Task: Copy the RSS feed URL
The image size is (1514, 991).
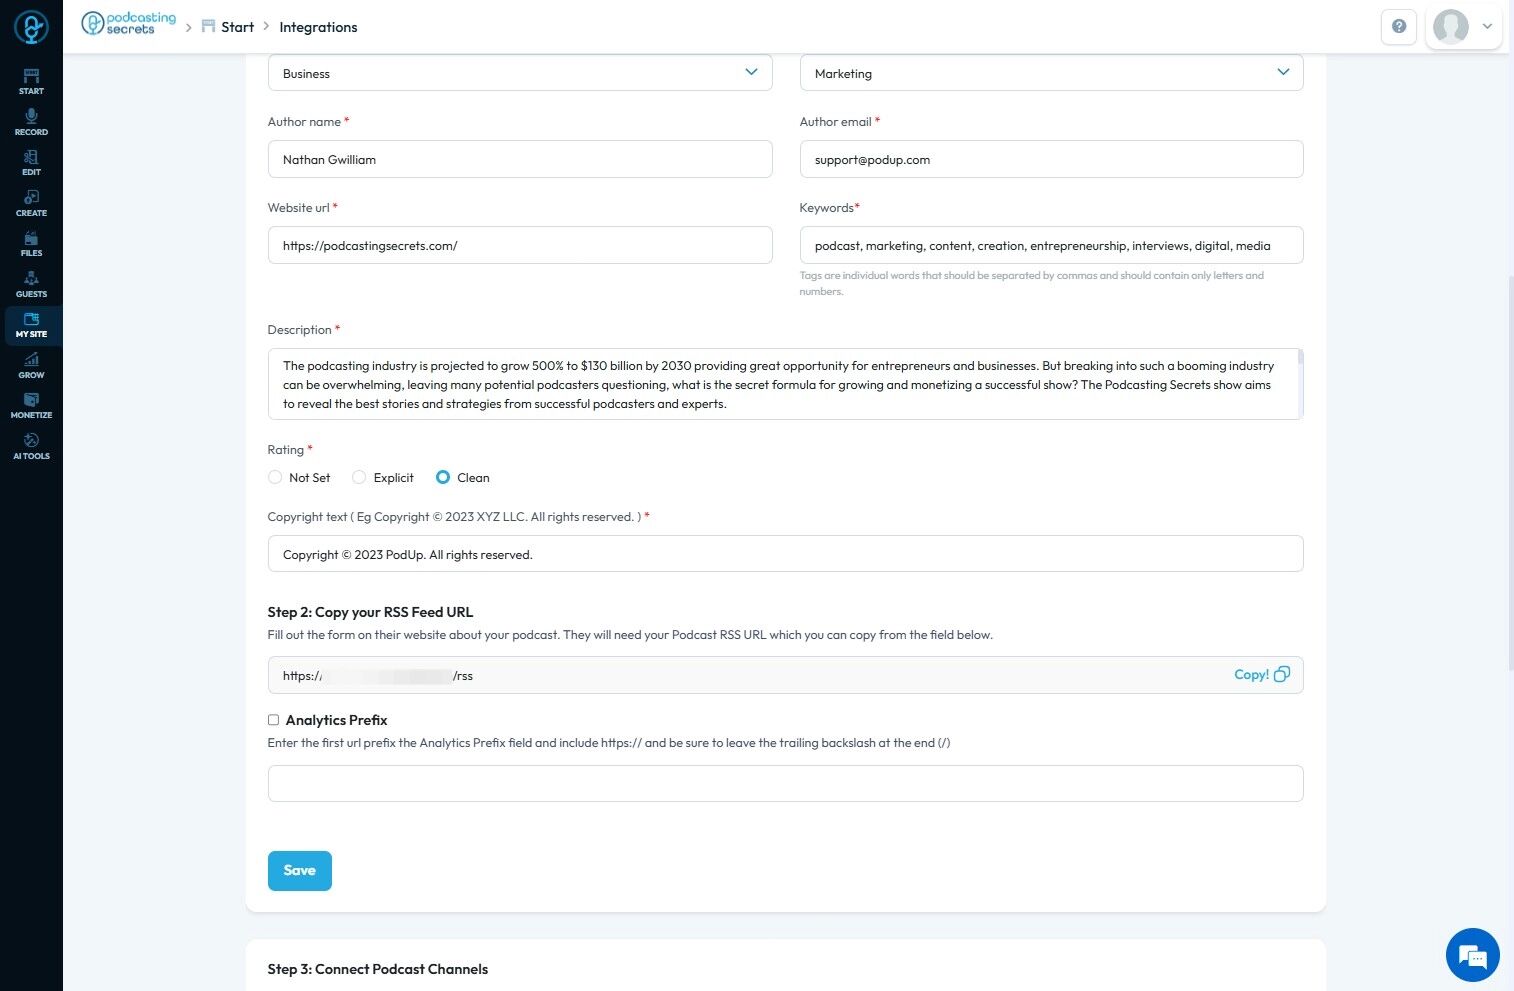Action: pyautogui.click(x=1261, y=675)
